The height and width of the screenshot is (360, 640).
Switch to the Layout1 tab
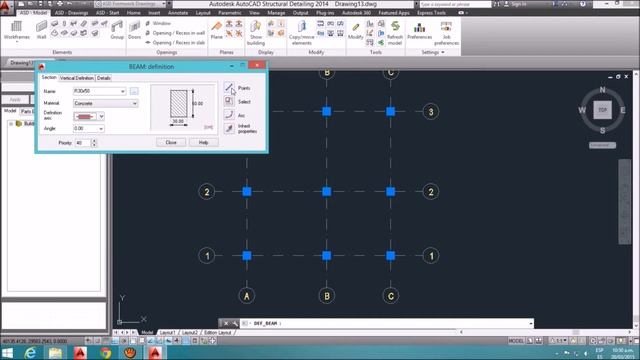(167, 333)
